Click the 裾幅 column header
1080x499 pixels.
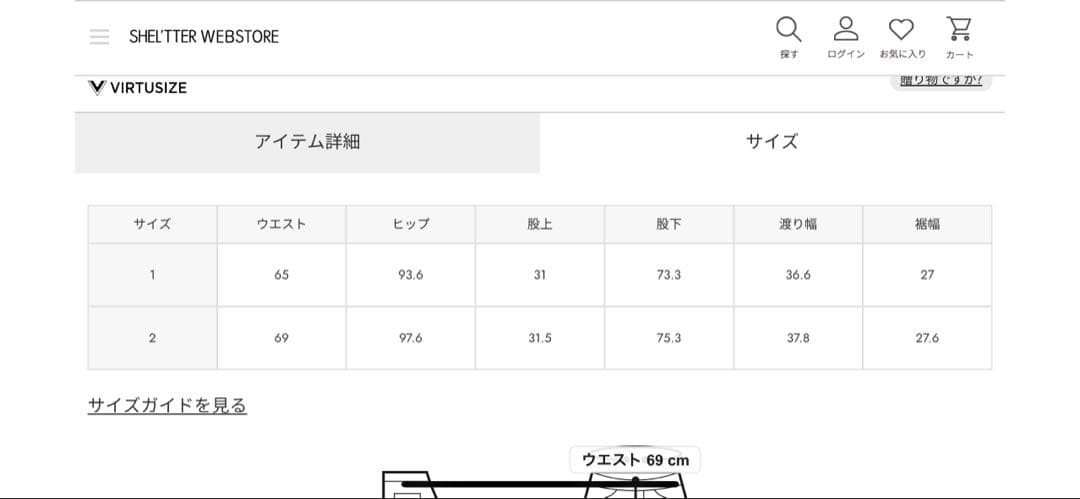coord(927,224)
